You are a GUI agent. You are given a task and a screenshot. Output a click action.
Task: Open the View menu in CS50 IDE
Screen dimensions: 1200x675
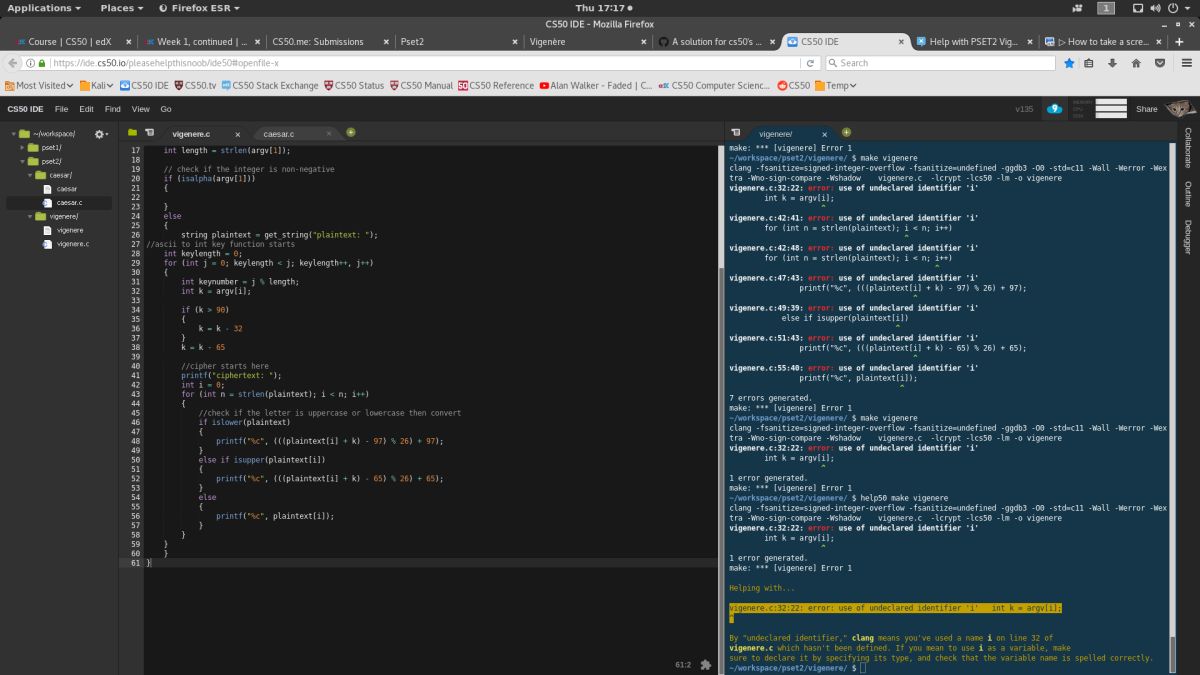[x=141, y=109]
